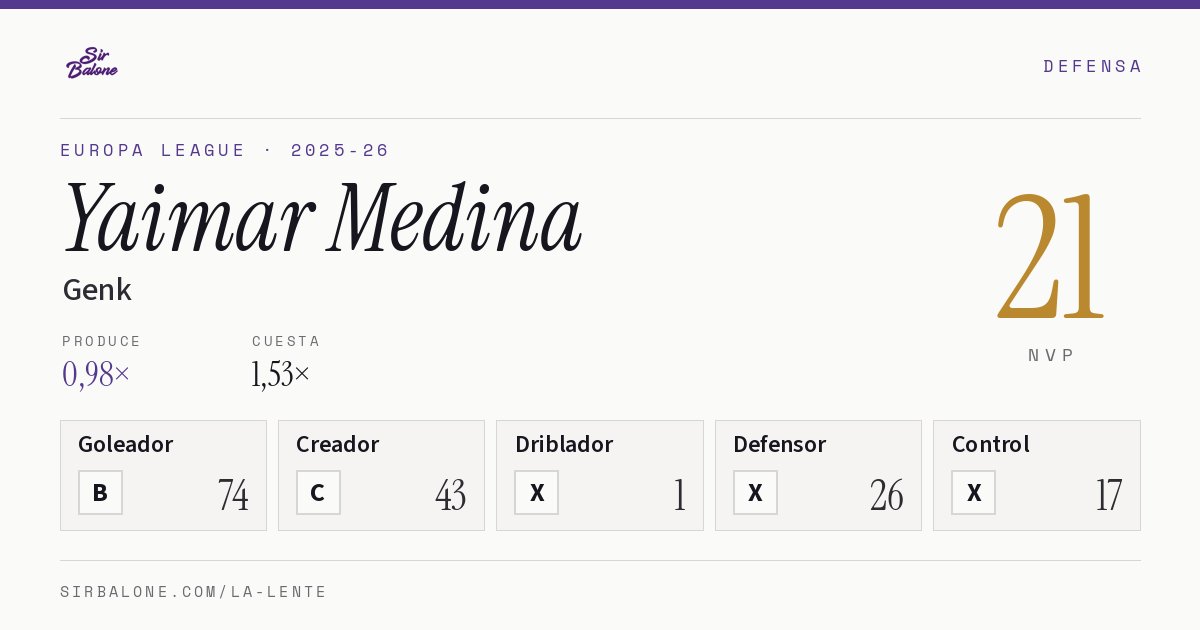Screen dimensions: 1200x630
Task: Click the Goleador score 74
Action: (x=233, y=495)
